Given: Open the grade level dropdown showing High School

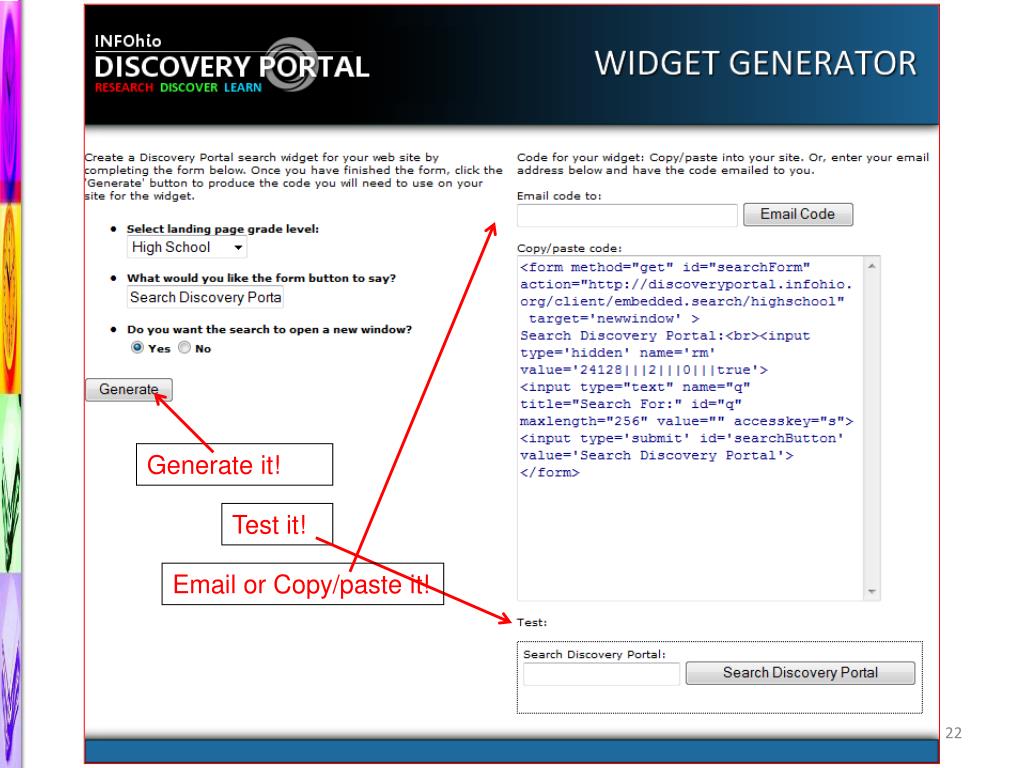Looking at the screenshot, I should [x=187, y=248].
